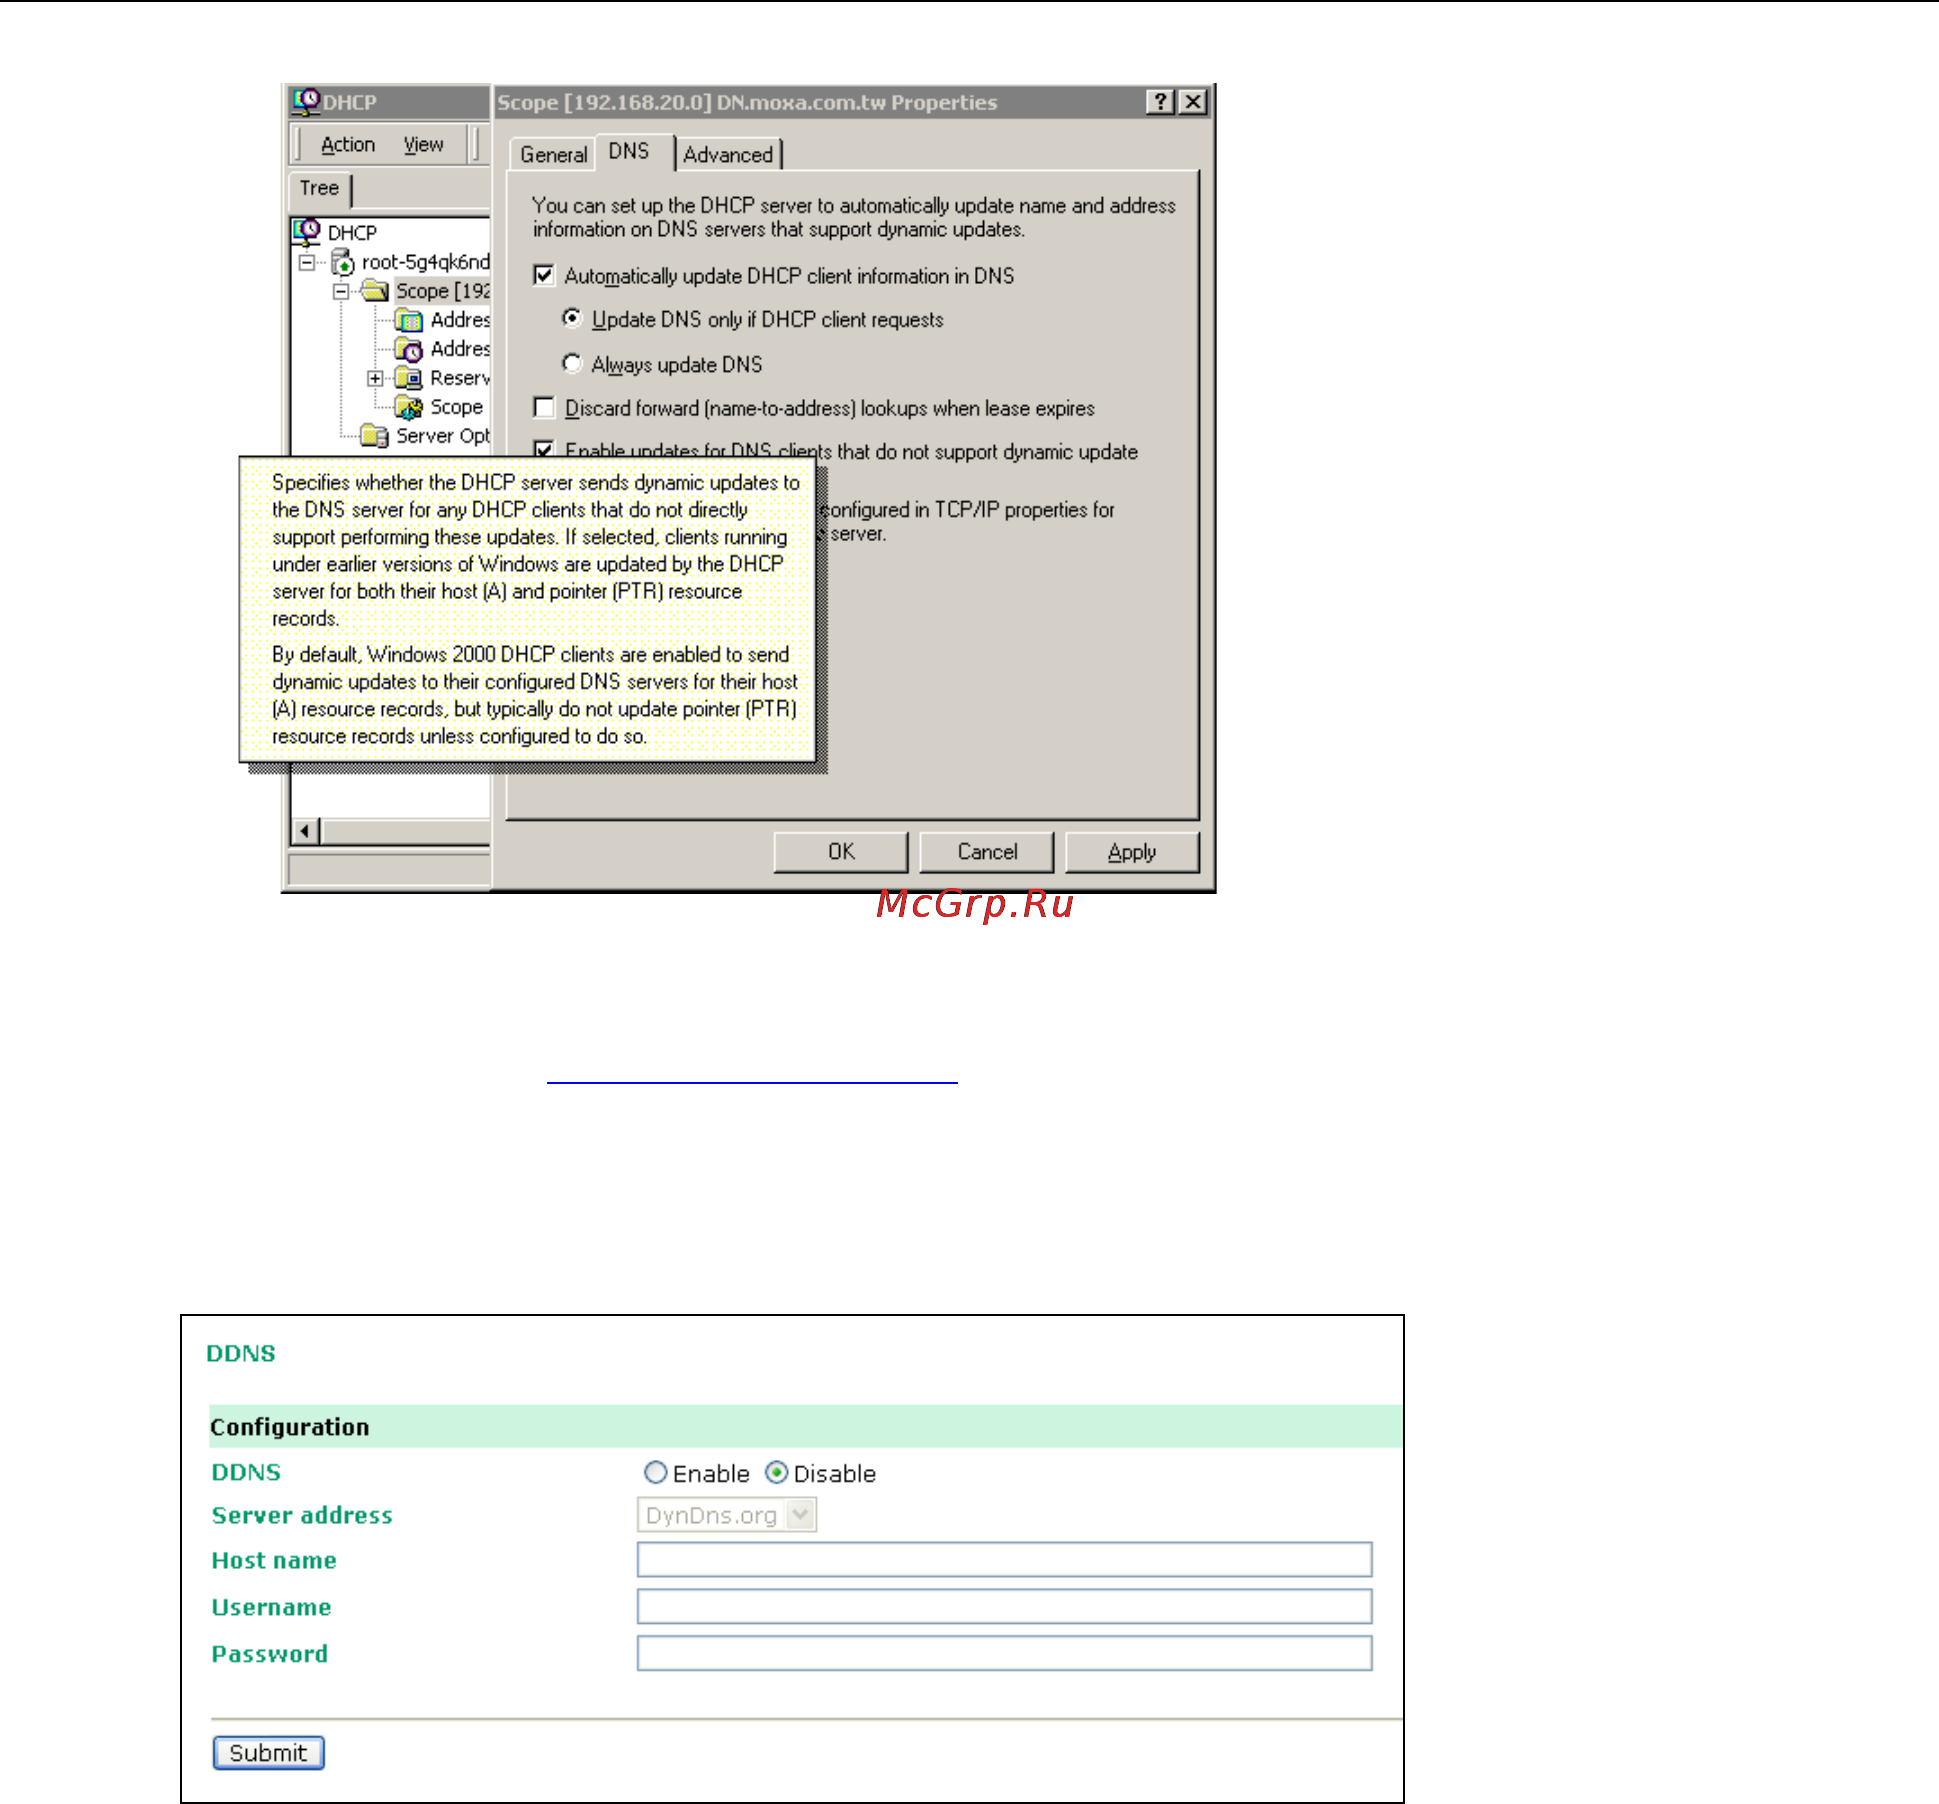Click the tree pane scroll left arrow
The width and height of the screenshot is (1939, 1804).
pyautogui.click(x=307, y=831)
